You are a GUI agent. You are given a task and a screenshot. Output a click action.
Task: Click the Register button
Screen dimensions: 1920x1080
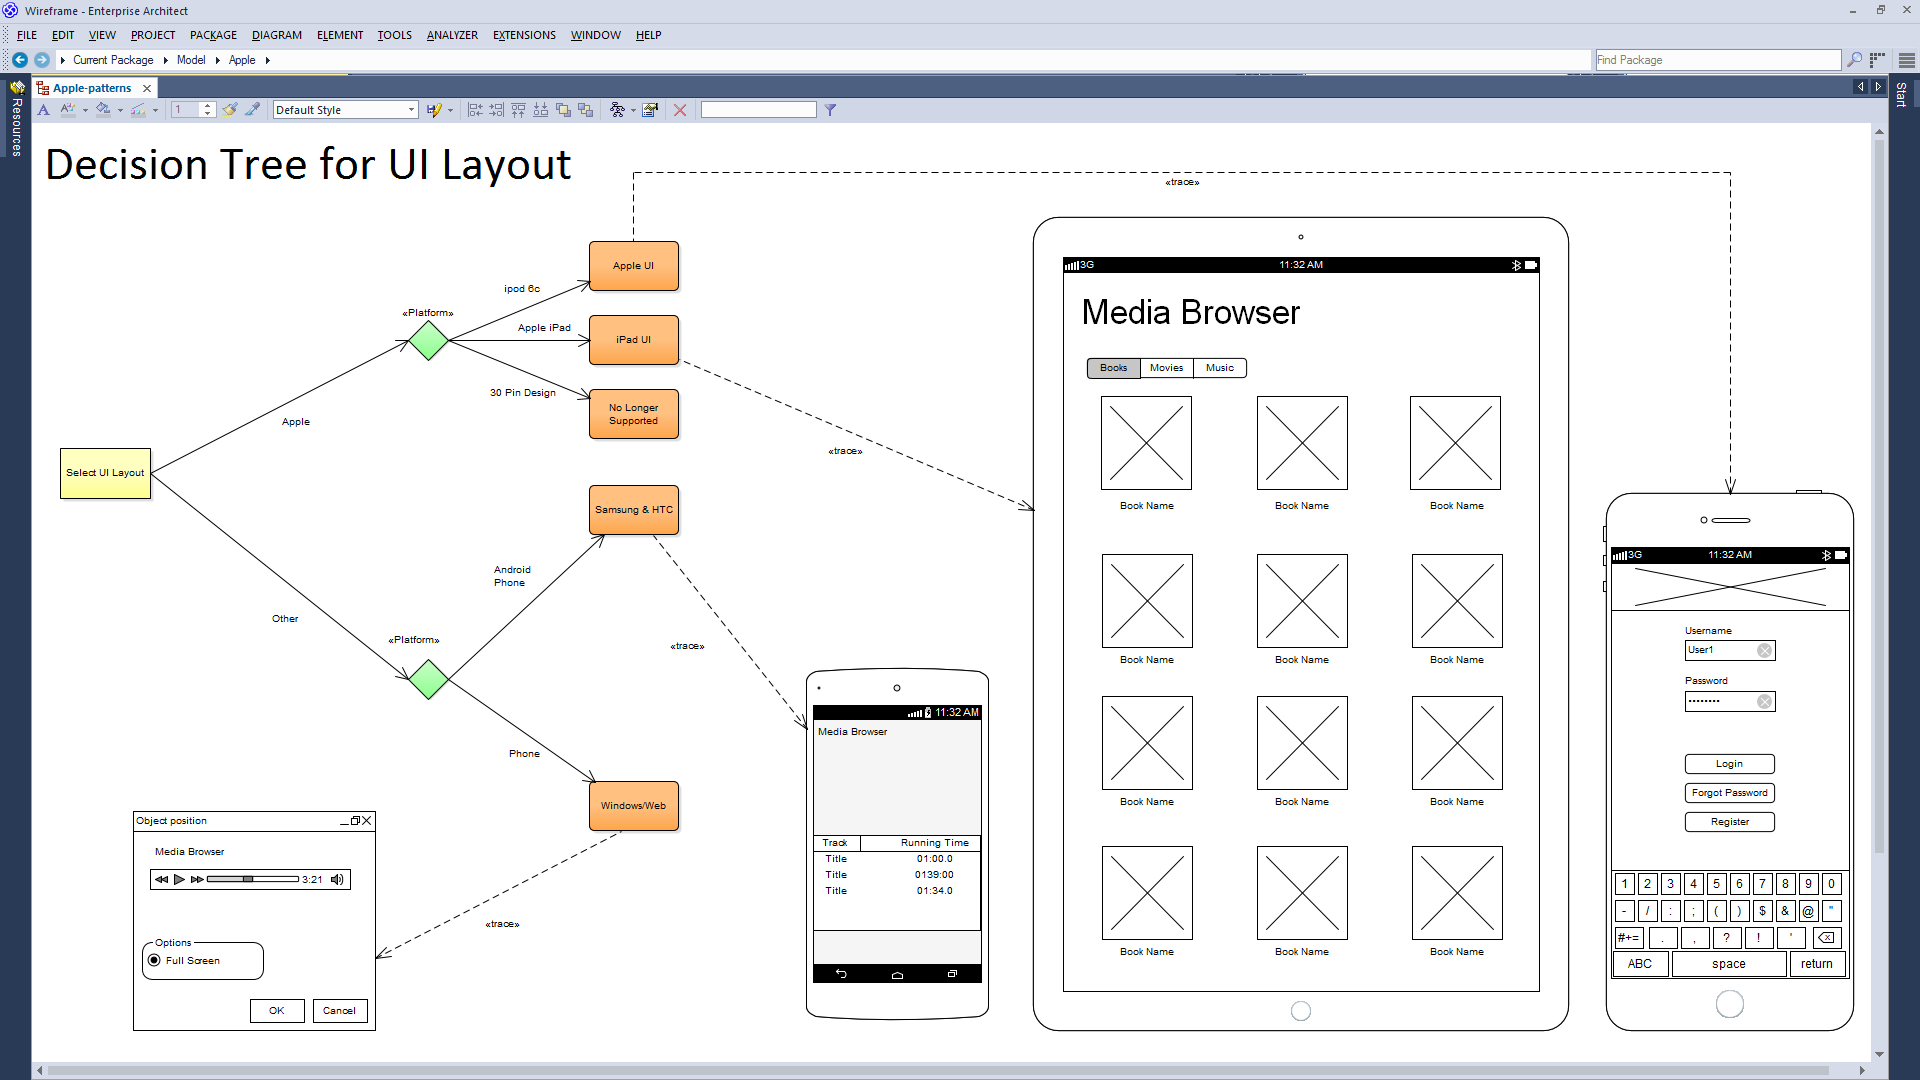1729,822
